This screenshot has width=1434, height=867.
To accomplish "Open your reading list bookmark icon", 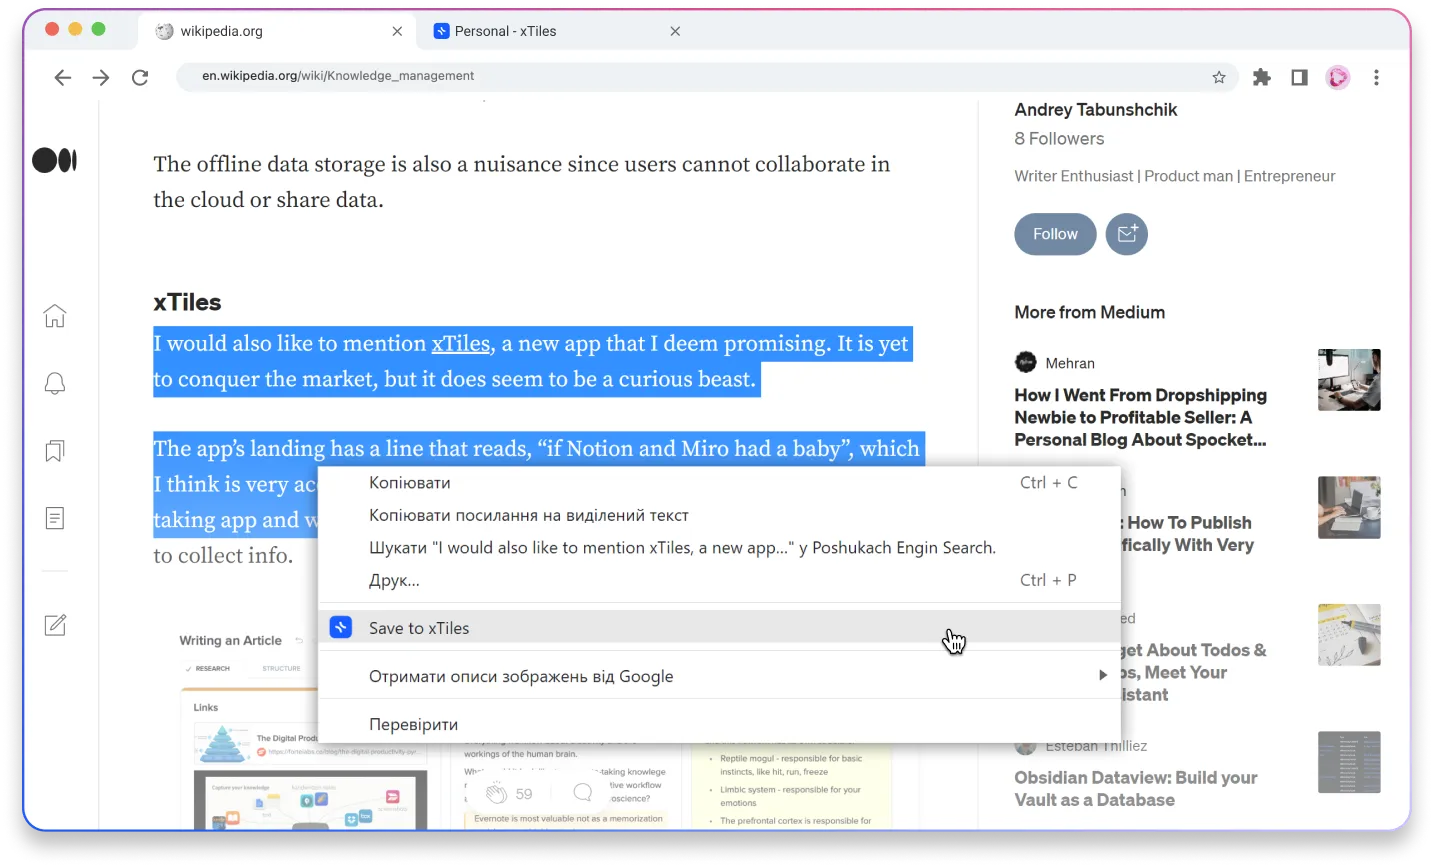I will point(54,450).
